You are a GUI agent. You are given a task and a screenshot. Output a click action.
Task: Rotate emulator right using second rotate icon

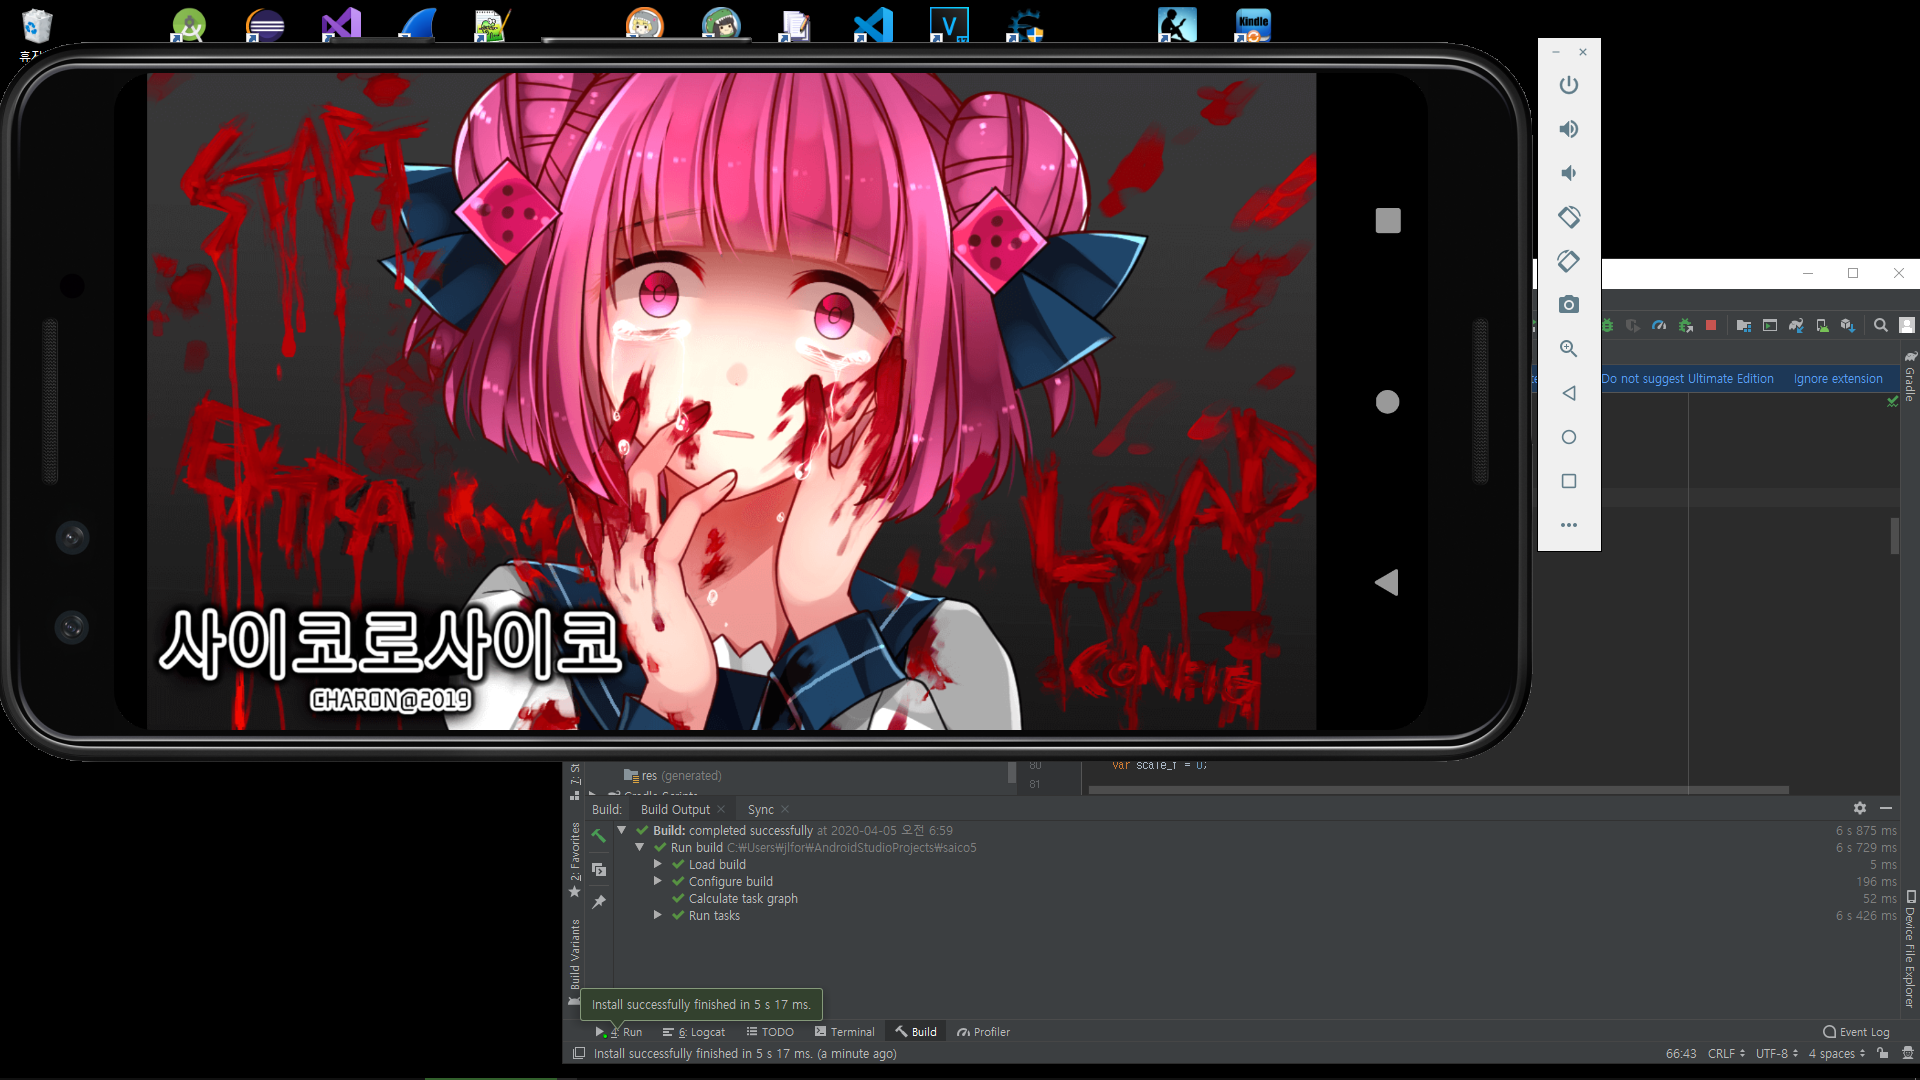[x=1569, y=261]
